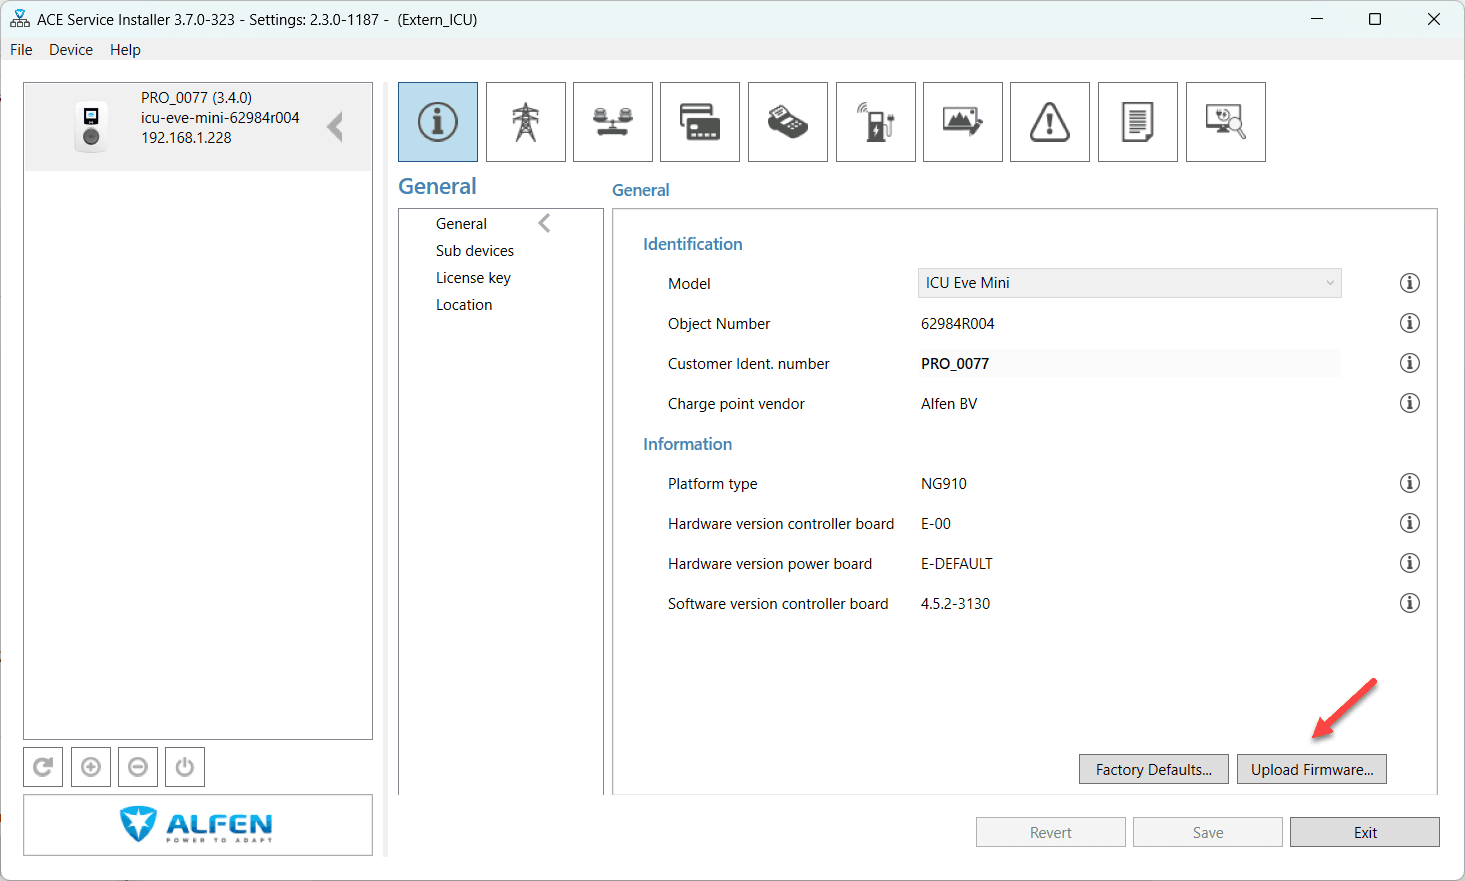Image resolution: width=1465 pixels, height=881 pixels.
Task: Open the display image settings icon
Action: pos(963,122)
